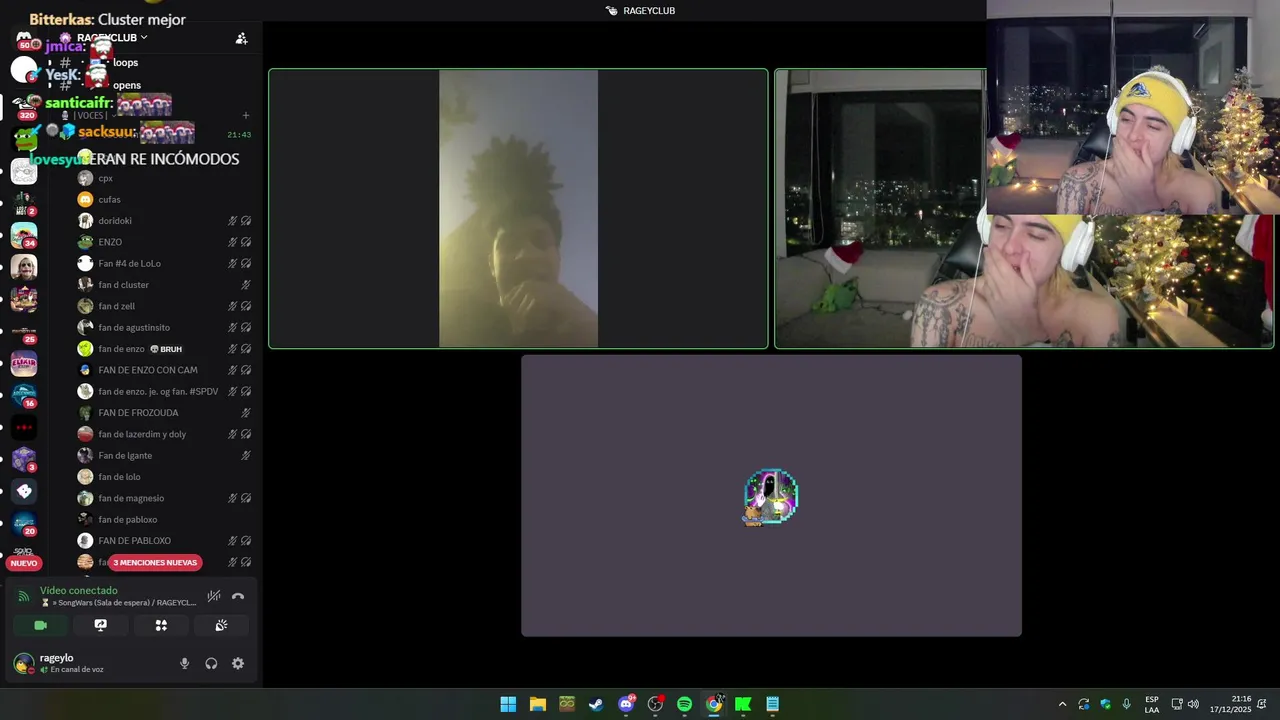This screenshot has width=1280, height=720.
Task: Select user FAN DE ENZO CON CAM
Action: 164,370
